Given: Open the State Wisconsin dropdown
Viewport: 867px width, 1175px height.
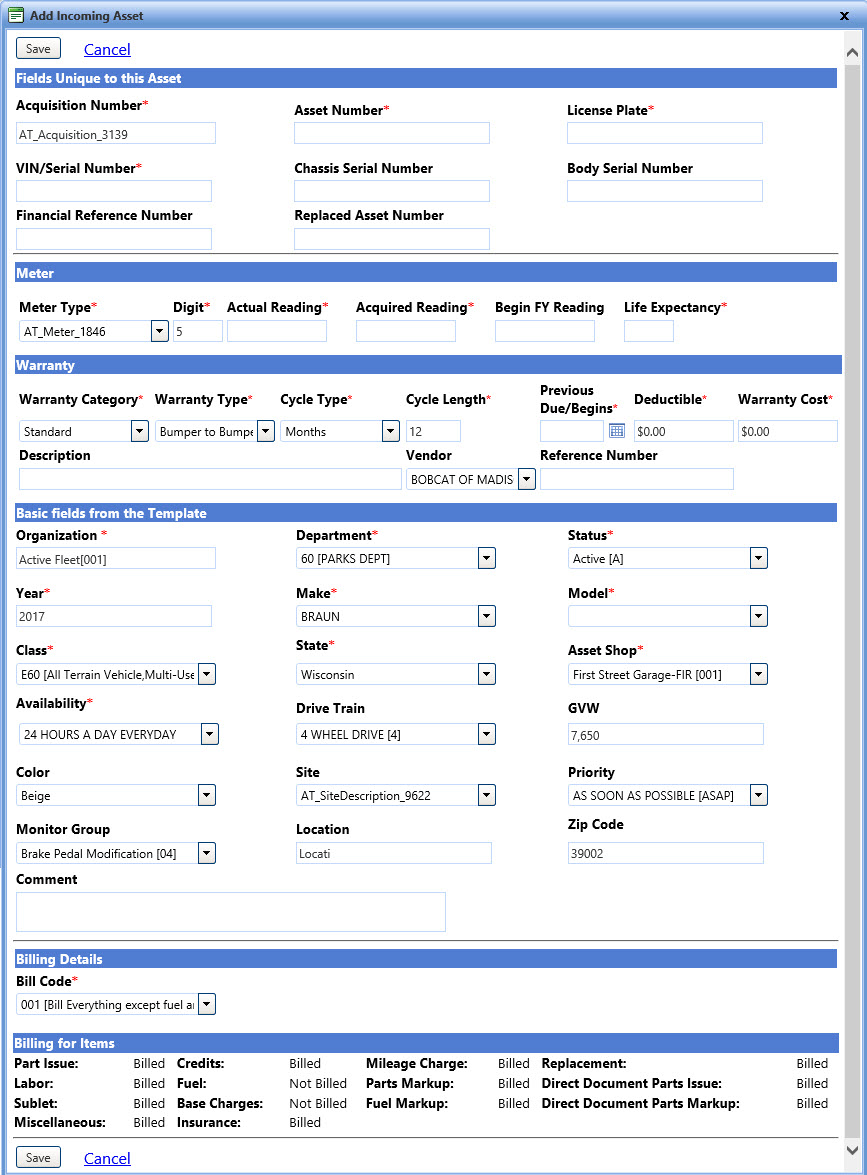Looking at the screenshot, I should pyautogui.click(x=487, y=674).
